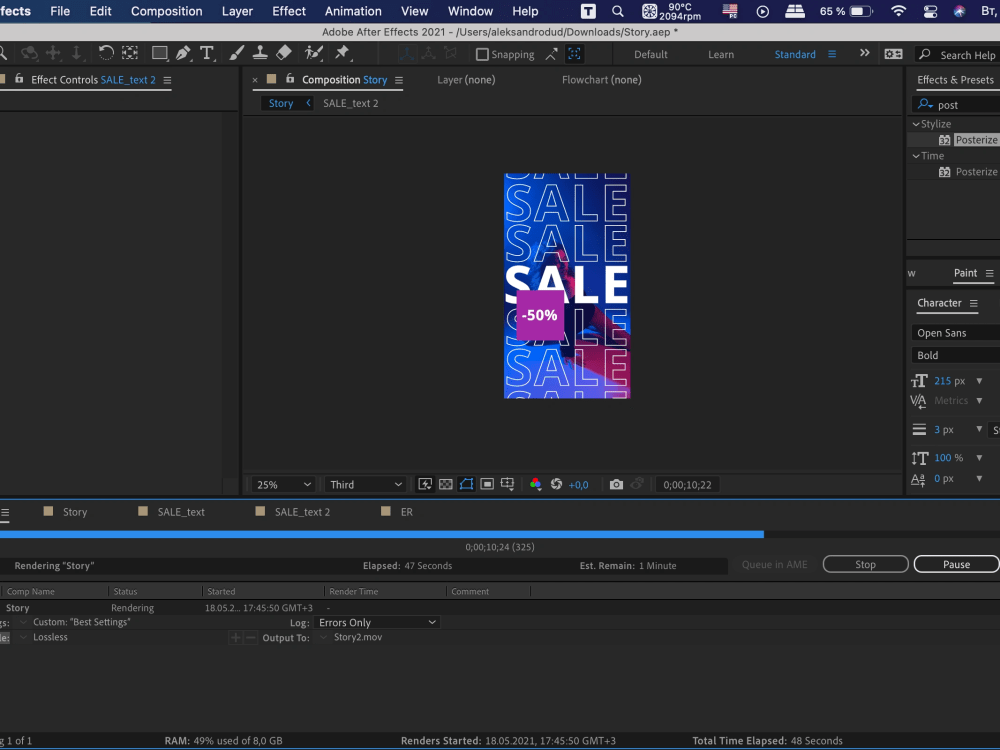Screen dimensions: 1000x750
Task: Open the Layer menu
Action: pos(237,11)
